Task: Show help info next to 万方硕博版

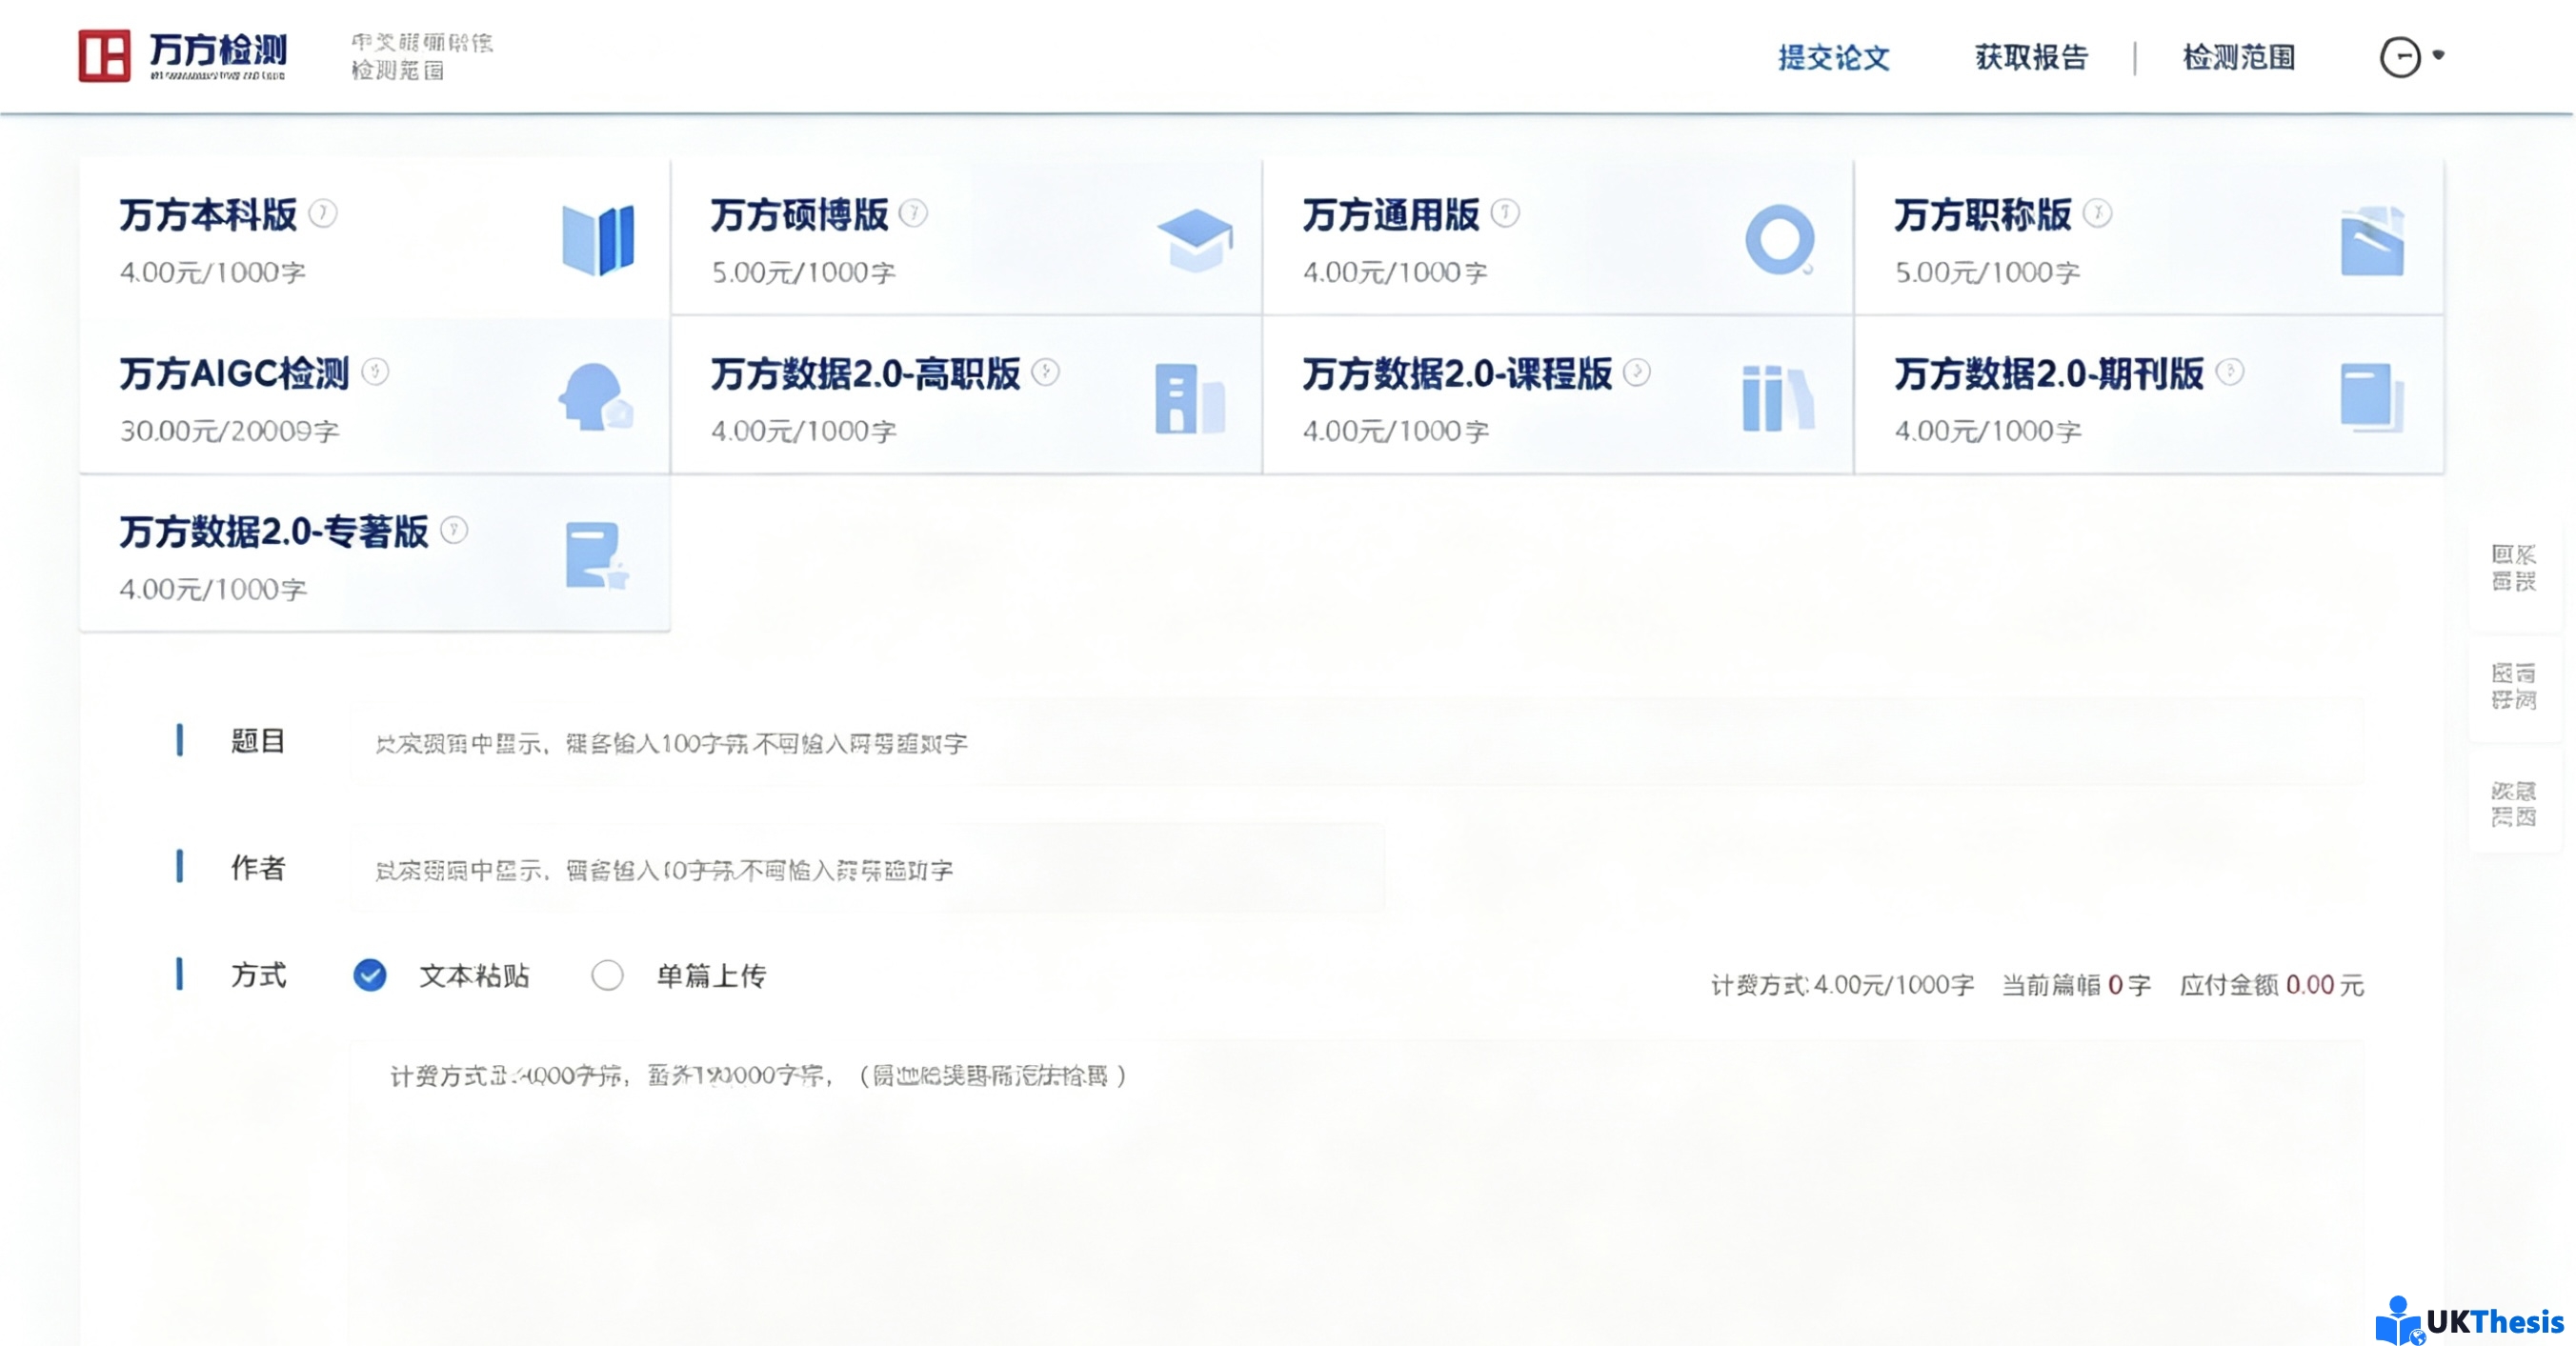Action: coord(913,214)
